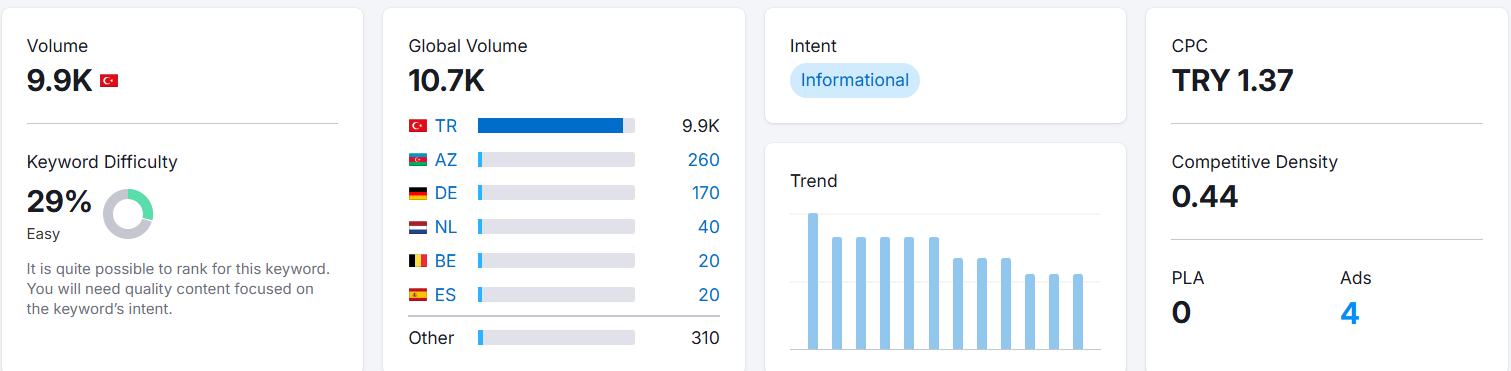The width and height of the screenshot is (1511, 371).
Task: Click the last bar in the Trend chart
Action: (x=1078, y=312)
